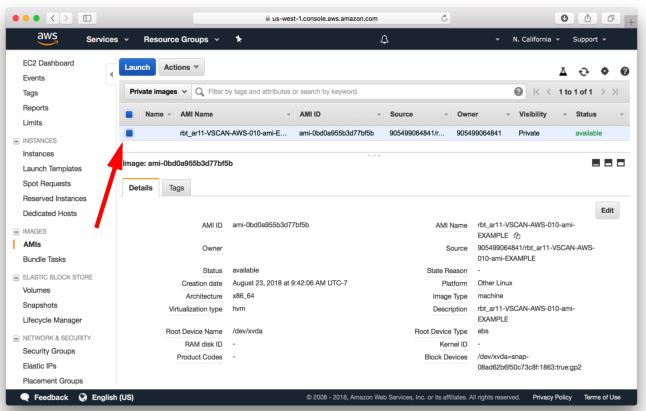Click the Safari address bar
The image size is (646, 411).
[x=321, y=18]
